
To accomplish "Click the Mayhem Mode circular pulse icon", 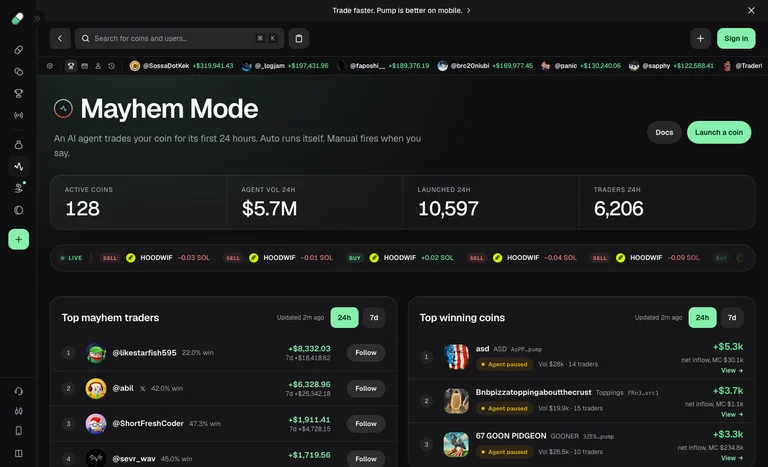I will click(x=63, y=109).
